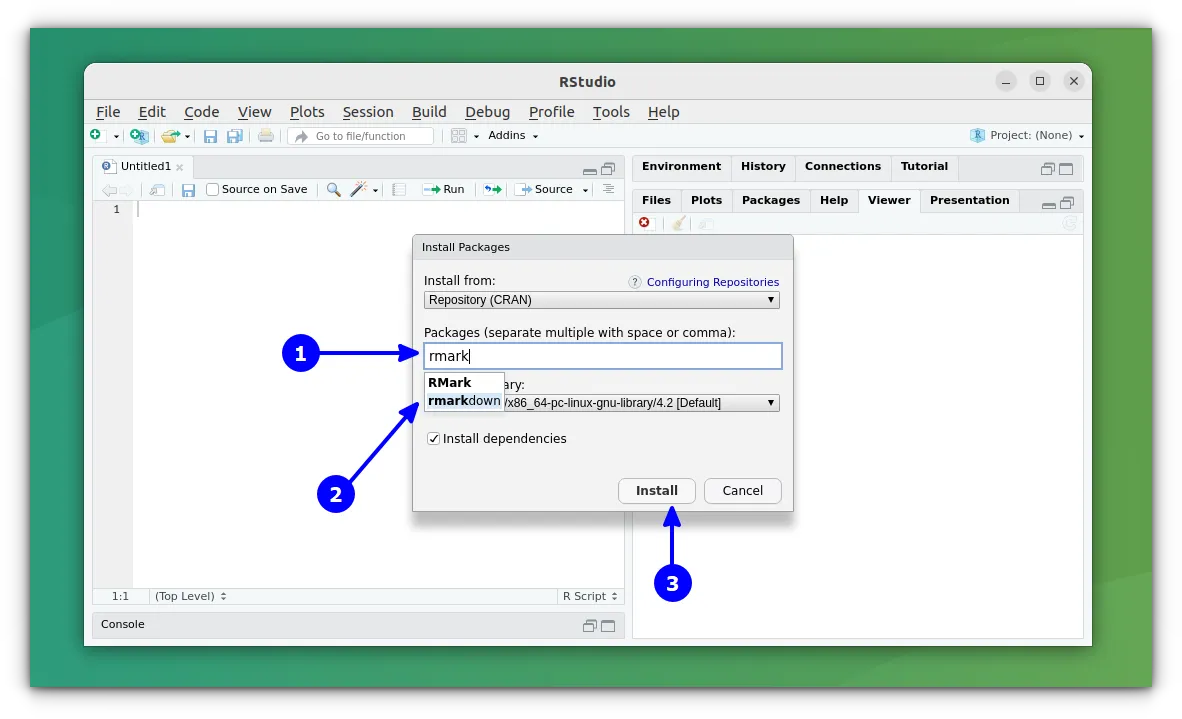
Task: Switch to the Packages tab
Action: [x=770, y=200]
